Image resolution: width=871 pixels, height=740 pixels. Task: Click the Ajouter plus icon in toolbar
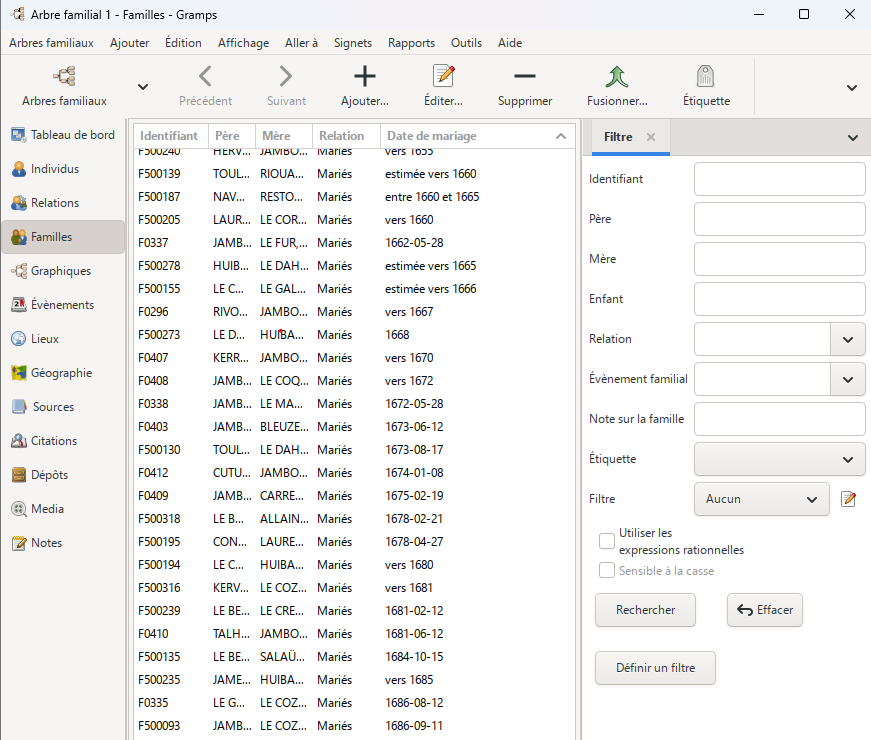point(365,77)
